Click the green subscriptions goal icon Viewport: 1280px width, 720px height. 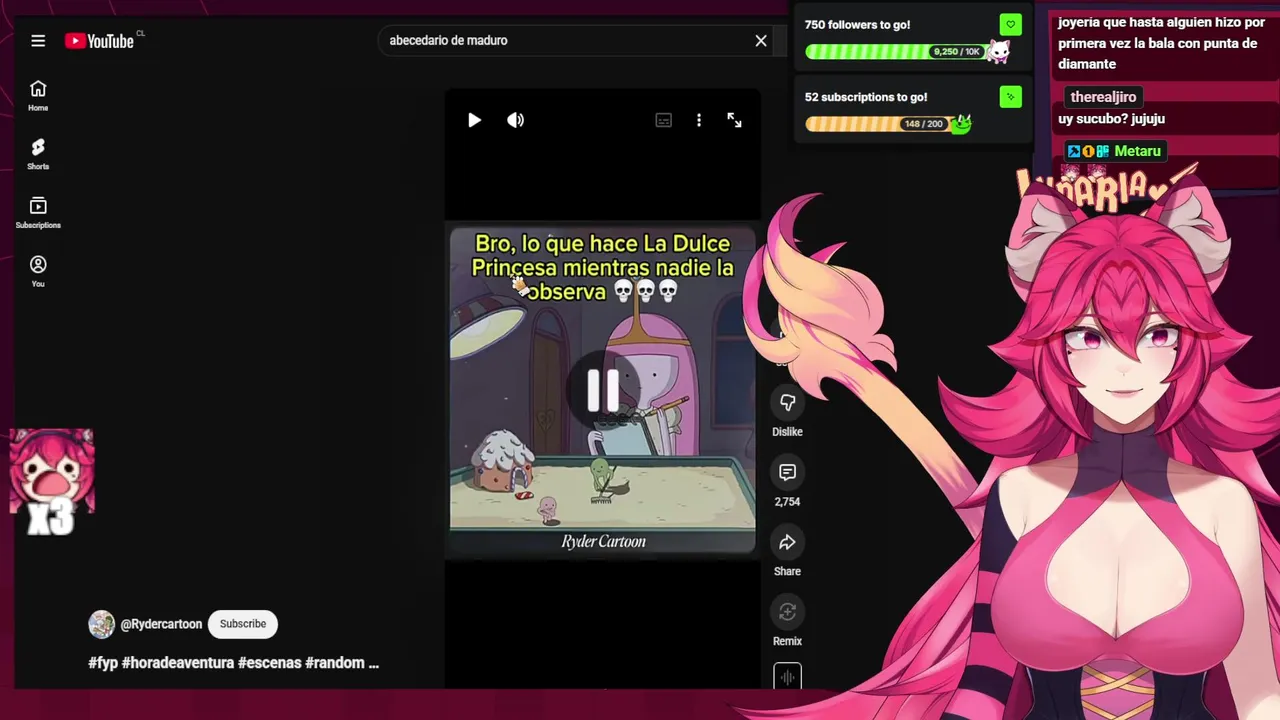coord(1010,97)
